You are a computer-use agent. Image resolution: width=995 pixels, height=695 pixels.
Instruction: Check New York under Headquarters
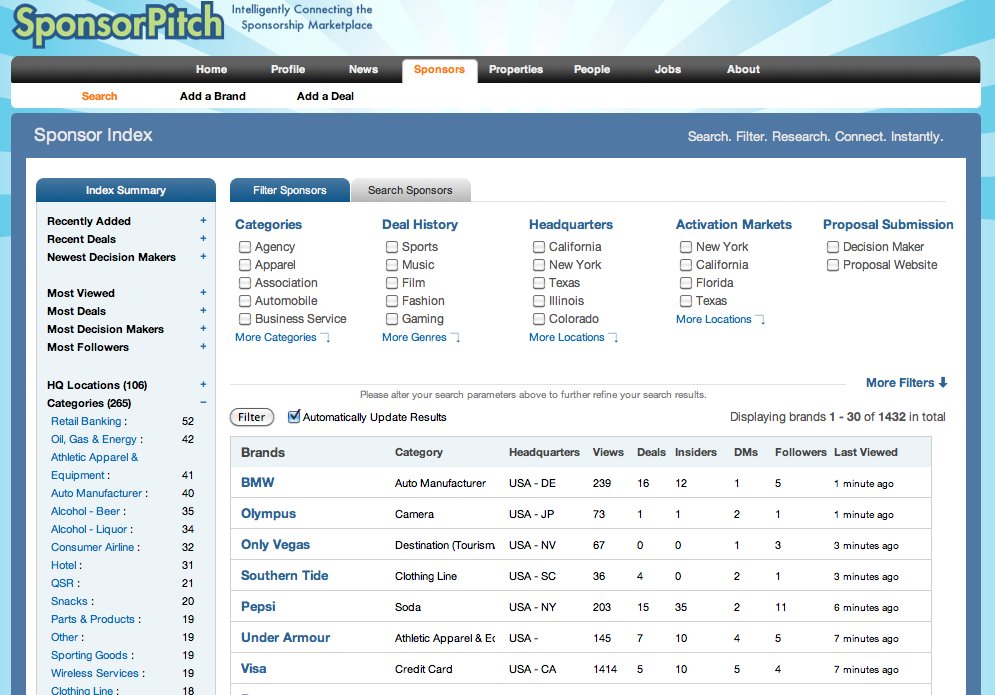pyautogui.click(x=539, y=265)
